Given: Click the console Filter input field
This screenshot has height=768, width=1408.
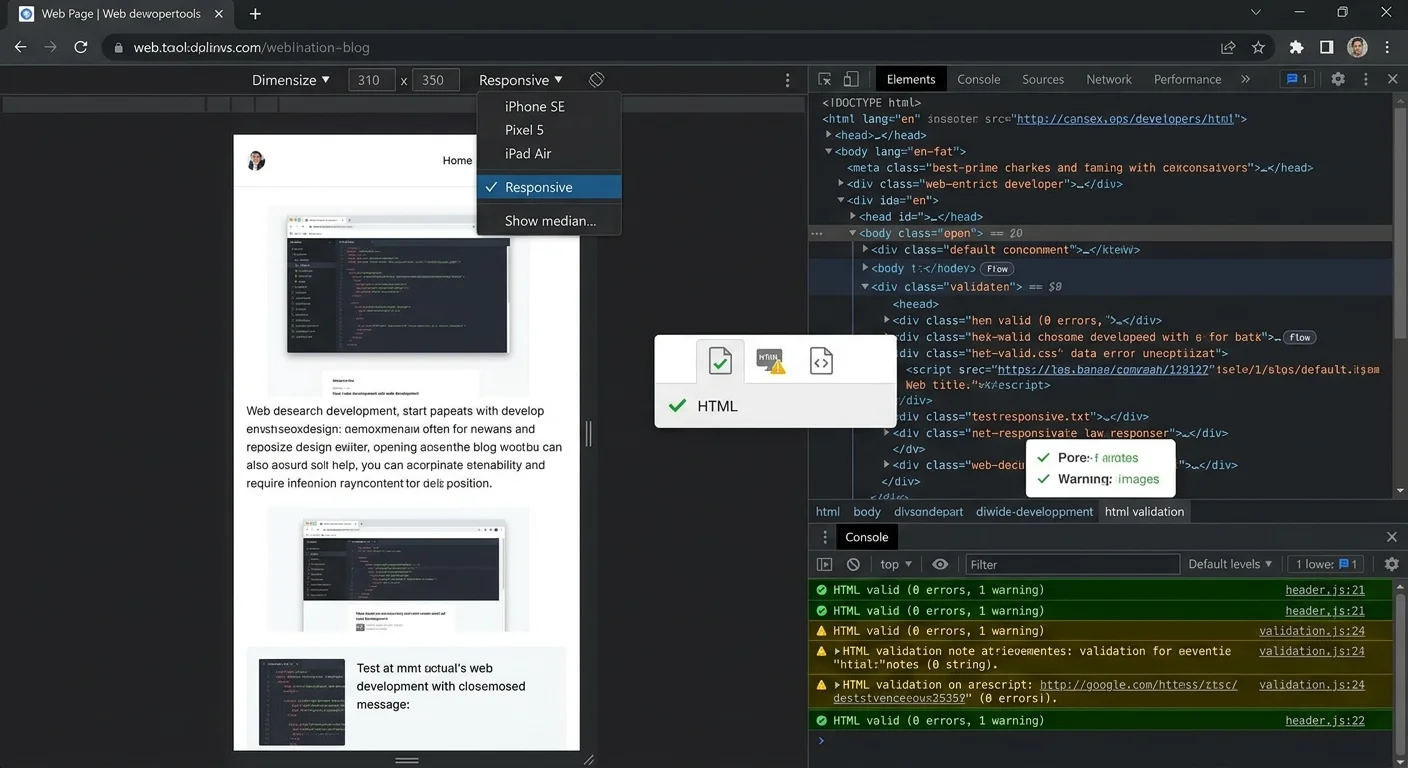Looking at the screenshot, I should coord(1072,564).
